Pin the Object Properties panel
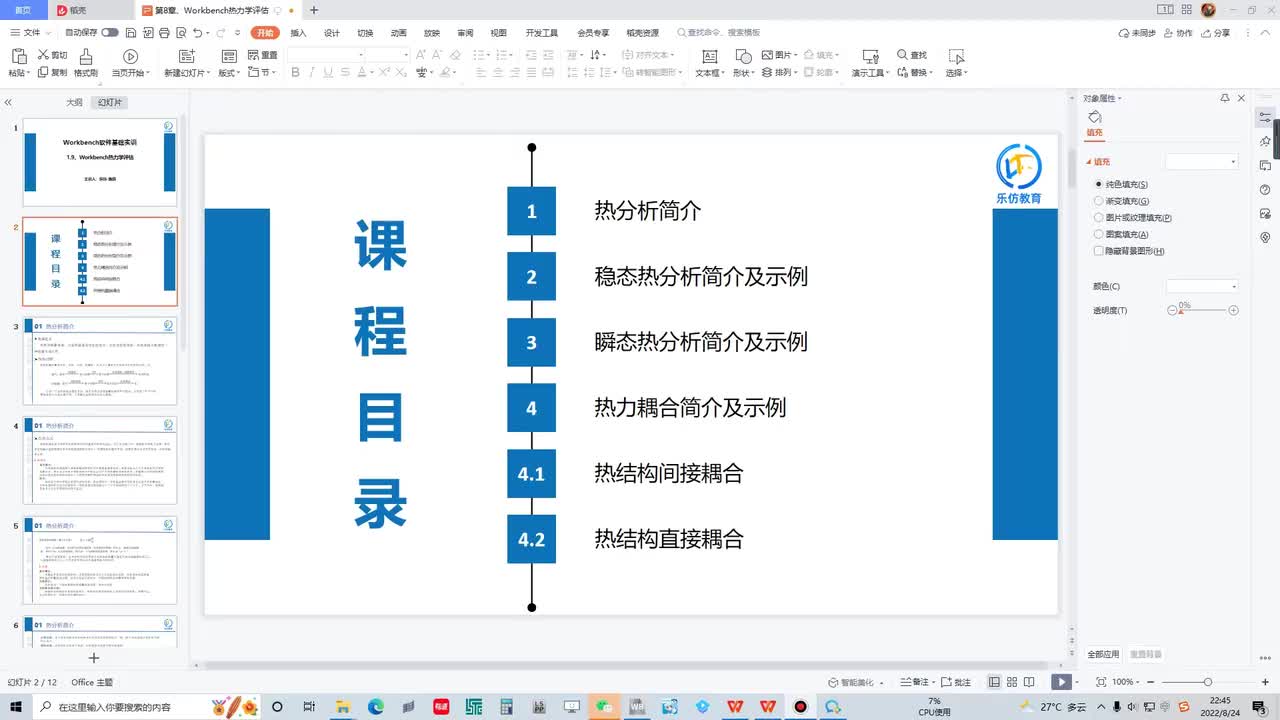Image resolution: width=1280 pixels, height=720 pixels. 1225,98
